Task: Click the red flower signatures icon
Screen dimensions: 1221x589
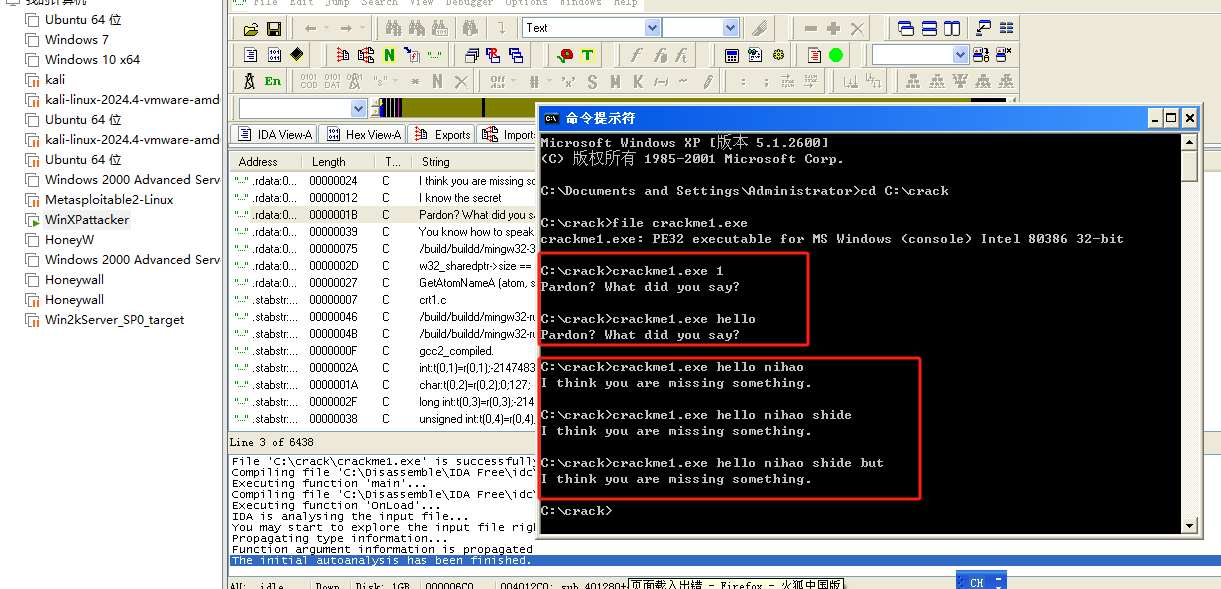Action: click(x=565, y=55)
